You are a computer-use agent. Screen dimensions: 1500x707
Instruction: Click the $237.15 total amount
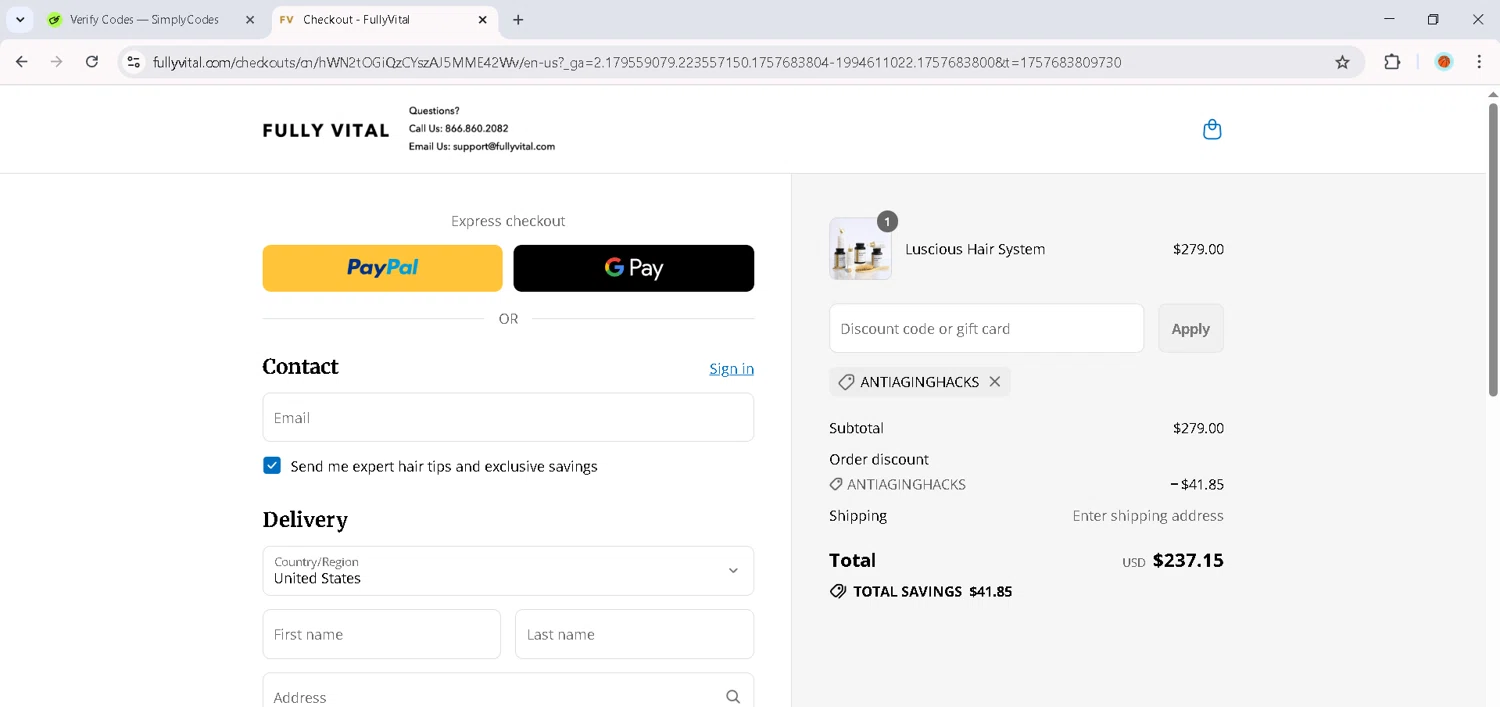click(x=1188, y=560)
